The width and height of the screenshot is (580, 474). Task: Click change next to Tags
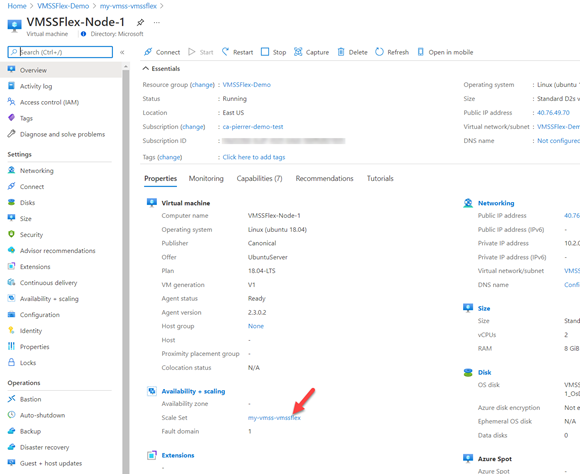(170, 157)
